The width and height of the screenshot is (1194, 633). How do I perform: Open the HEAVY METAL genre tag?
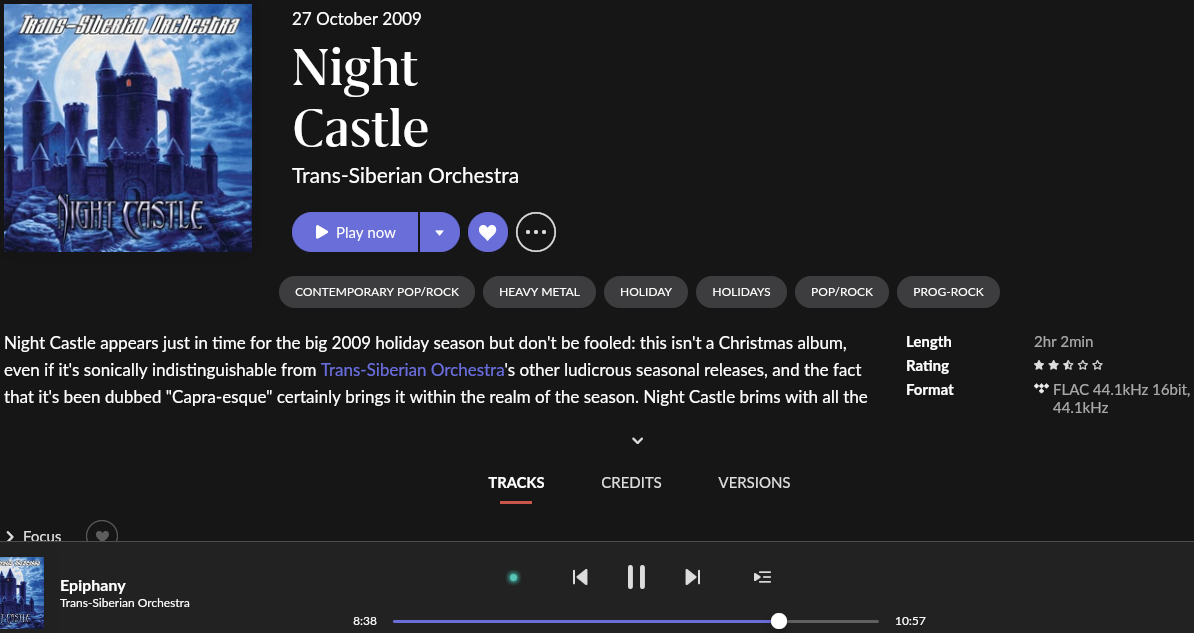[x=539, y=292]
